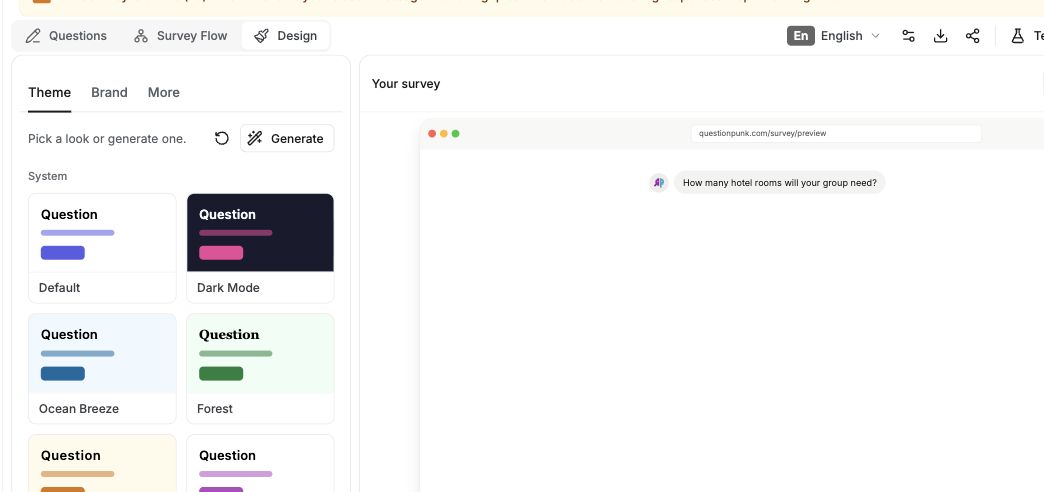Click the blue swatch in Default theme

tap(63, 253)
